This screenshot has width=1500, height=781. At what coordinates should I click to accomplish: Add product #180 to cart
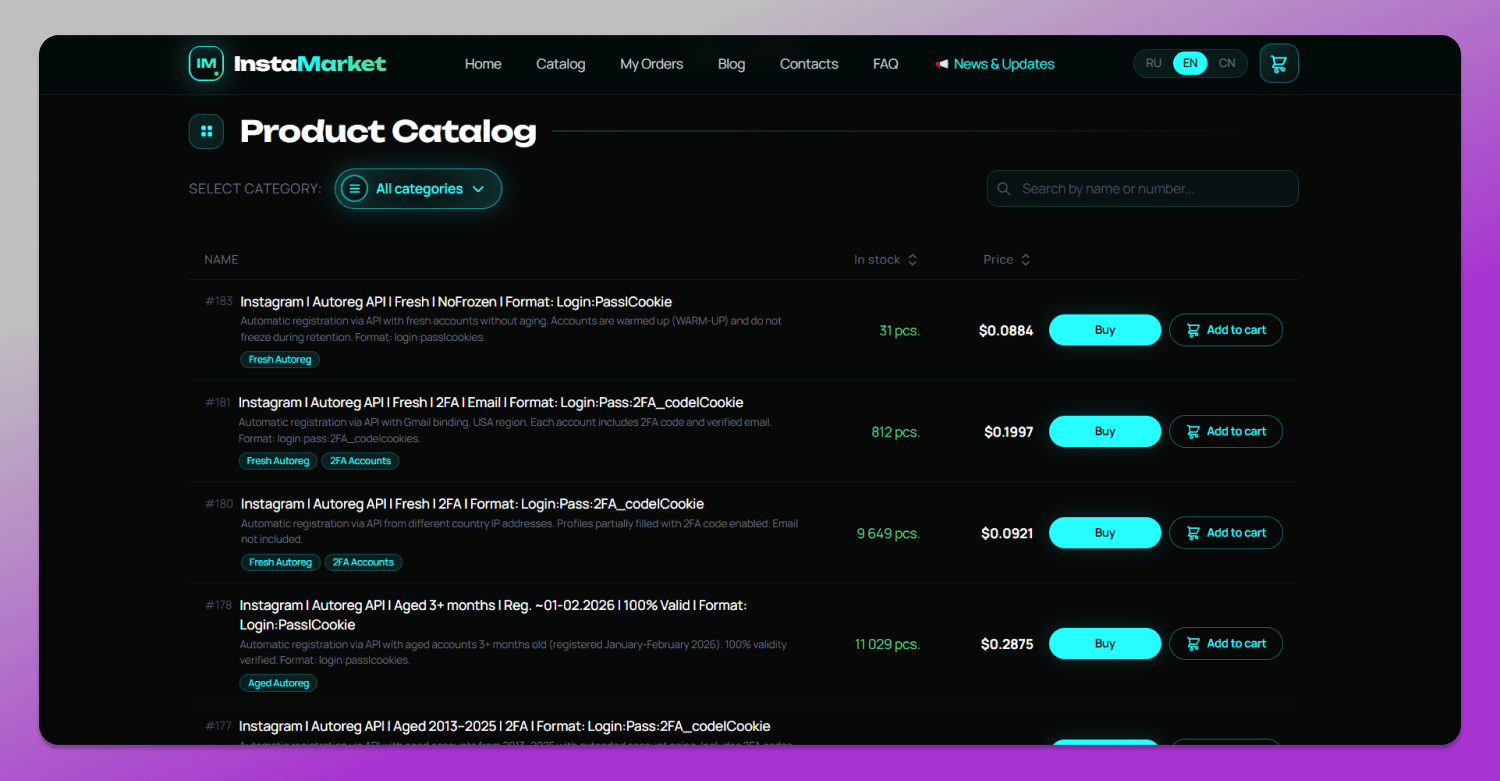(1226, 533)
